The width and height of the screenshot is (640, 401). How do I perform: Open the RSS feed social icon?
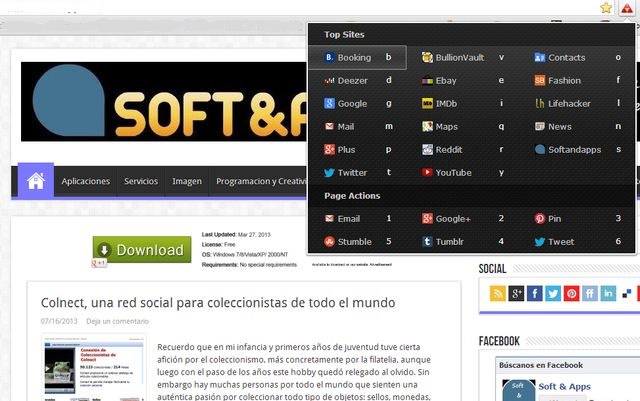pos(498,293)
